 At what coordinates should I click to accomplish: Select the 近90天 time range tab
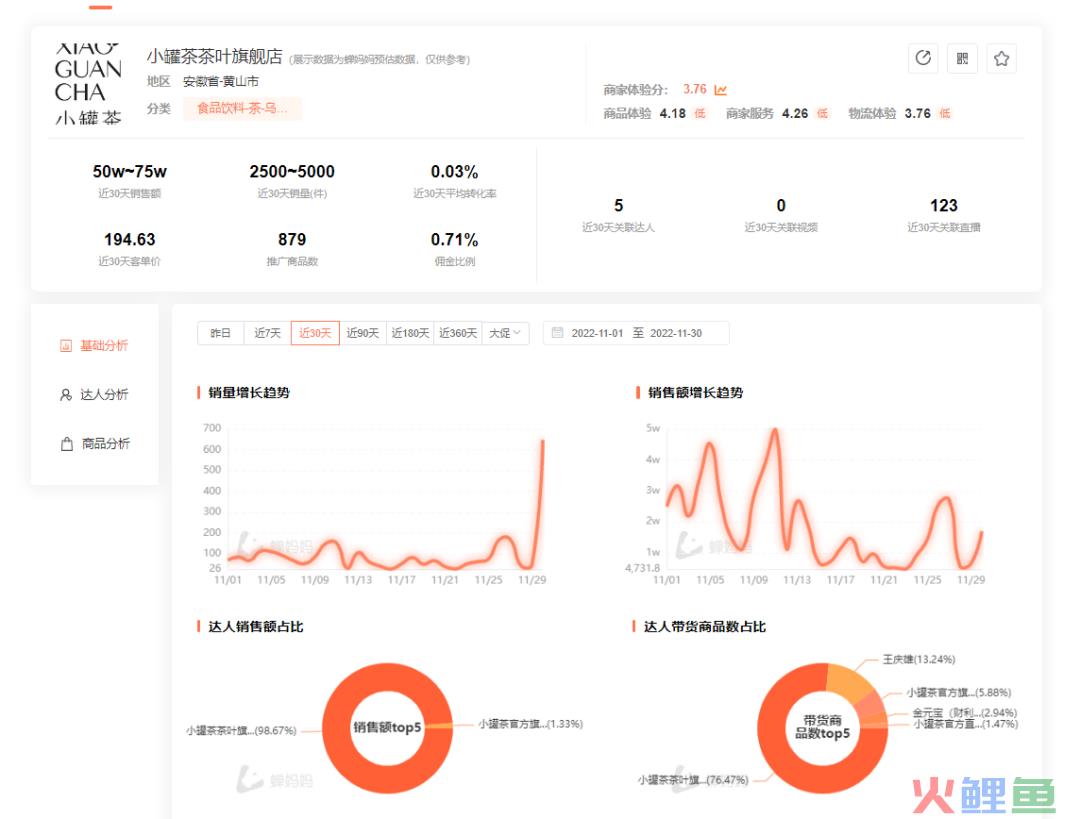pos(362,333)
